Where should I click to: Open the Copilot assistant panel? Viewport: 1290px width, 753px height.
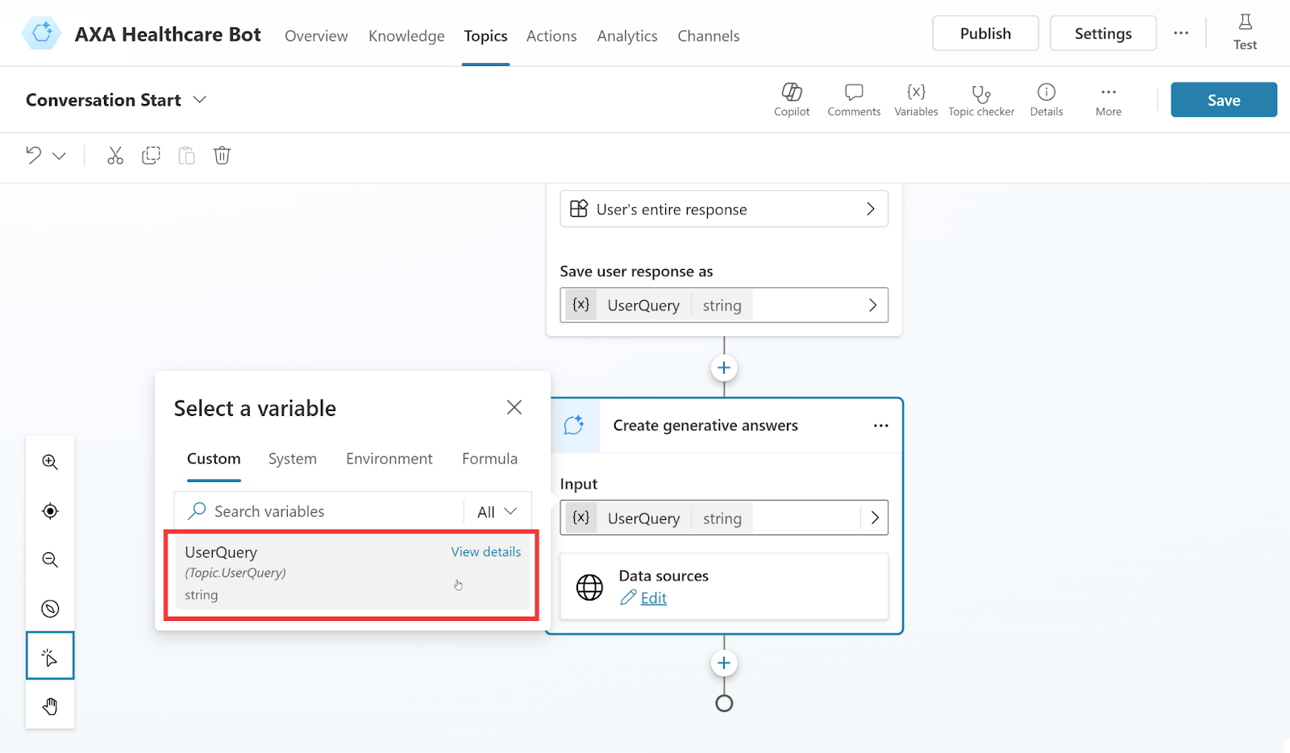pyautogui.click(x=791, y=99)
